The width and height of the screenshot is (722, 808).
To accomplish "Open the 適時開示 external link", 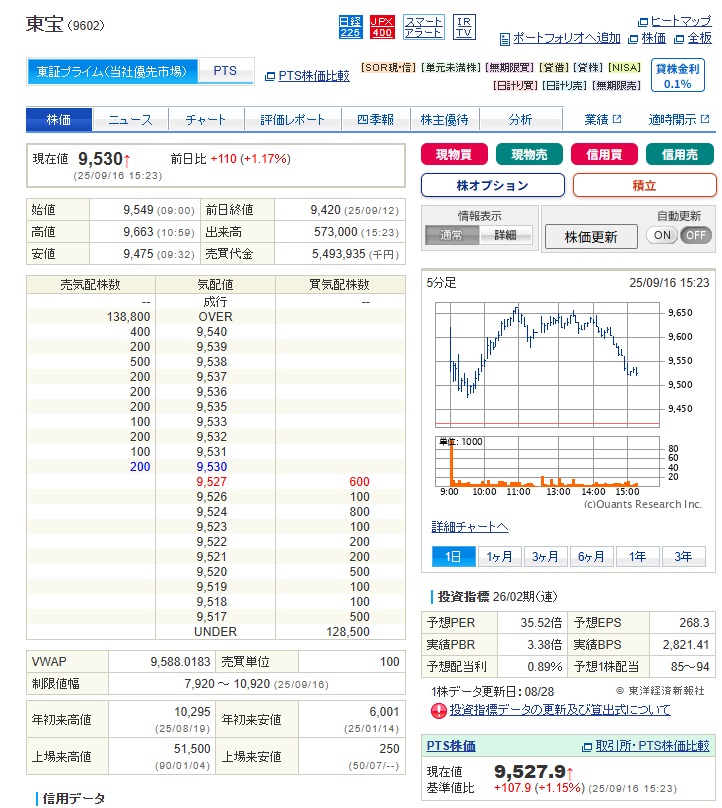I will click(x=679, y=120).
